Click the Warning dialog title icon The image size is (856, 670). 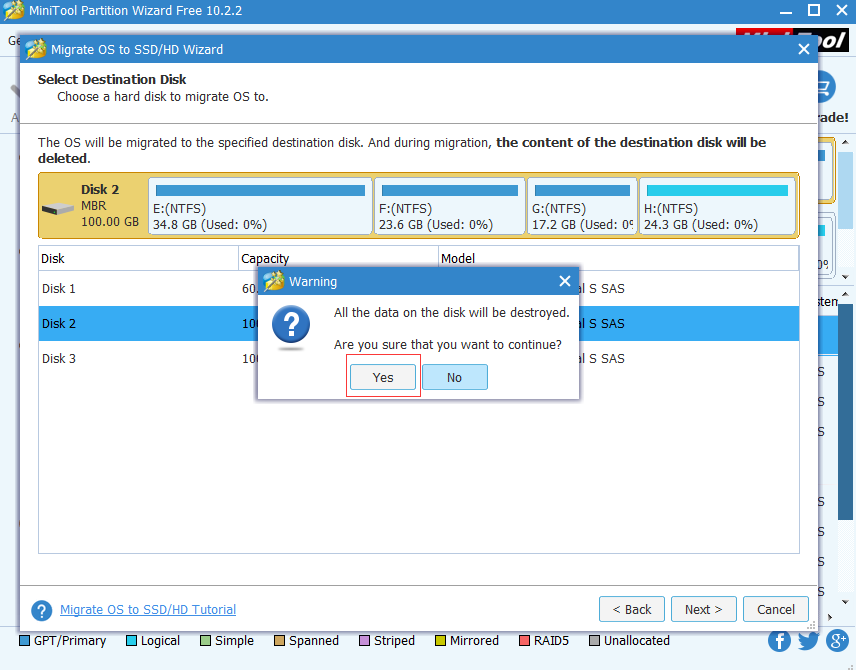pyautogui.click(x=274, y=281)
